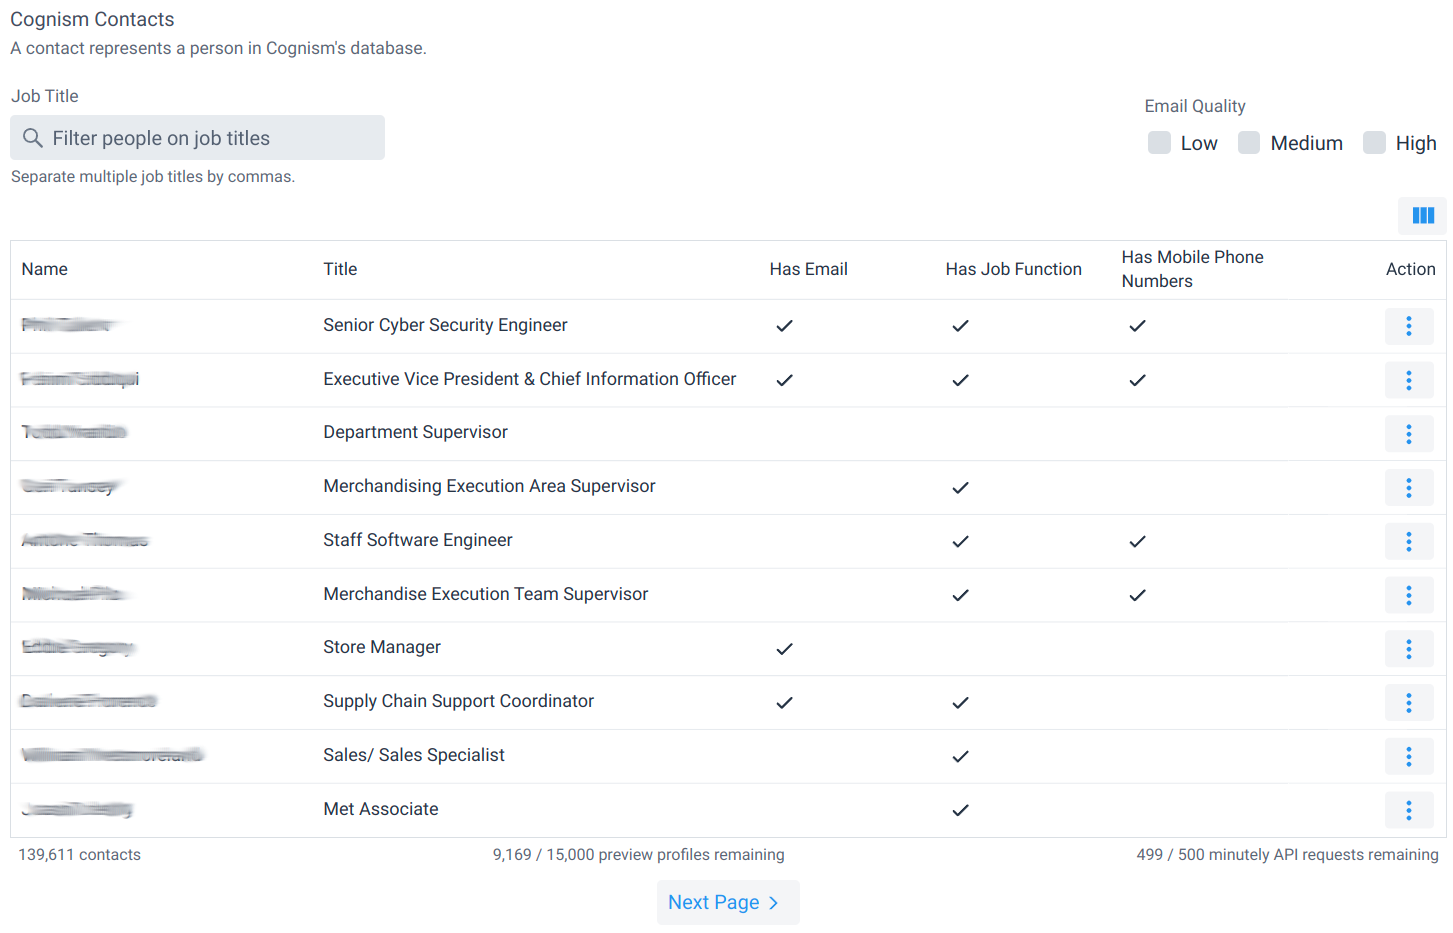
Task: Select the Senior Cyber Security Engineer title
Action: [445, 325]
